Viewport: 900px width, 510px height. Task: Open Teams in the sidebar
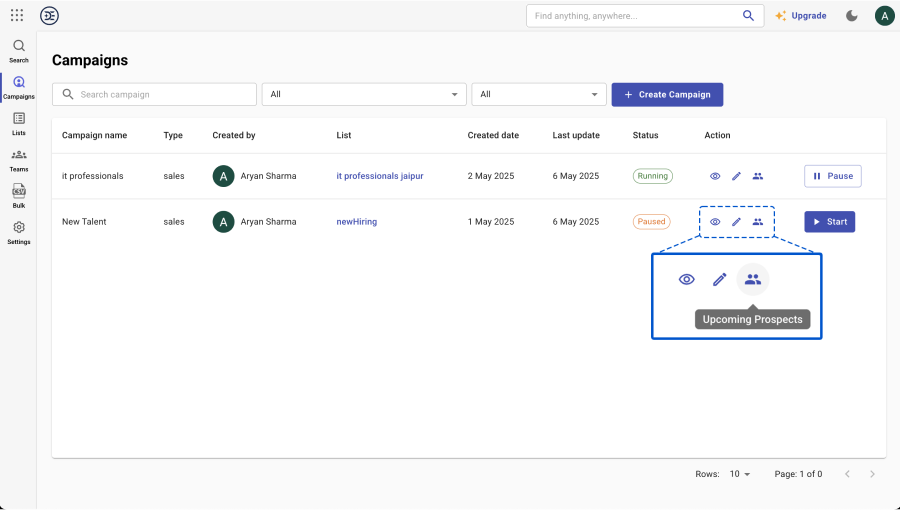tap(19, 161)
